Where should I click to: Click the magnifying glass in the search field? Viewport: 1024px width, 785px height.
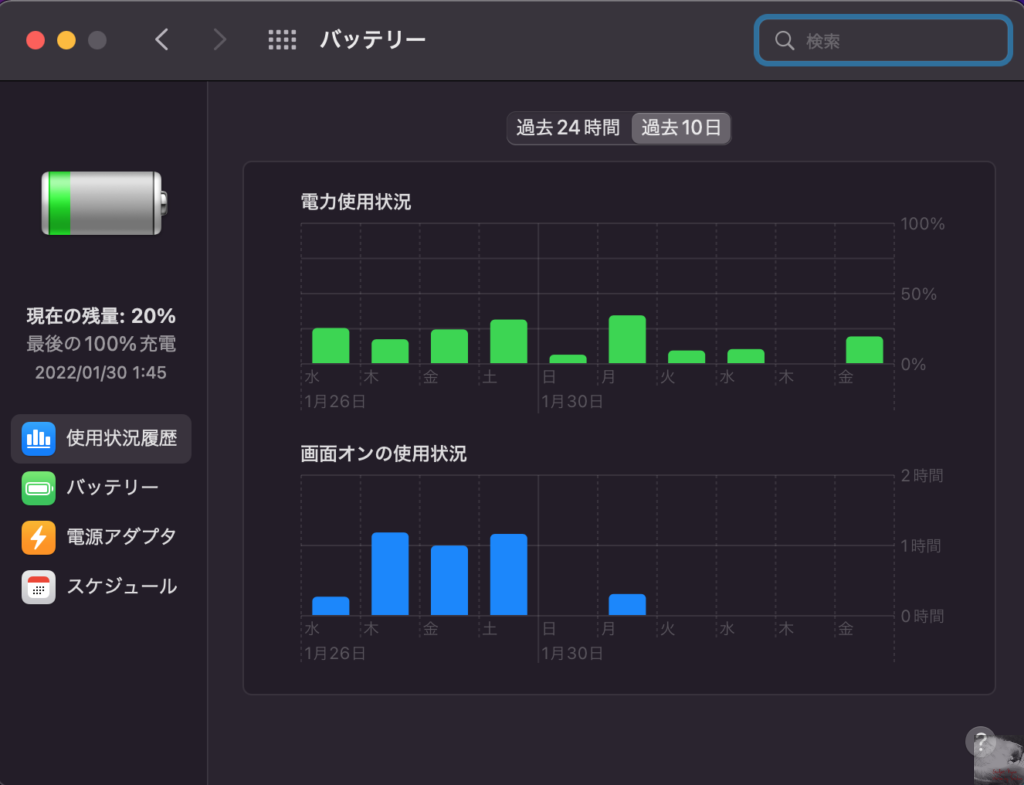pos(786,40)
